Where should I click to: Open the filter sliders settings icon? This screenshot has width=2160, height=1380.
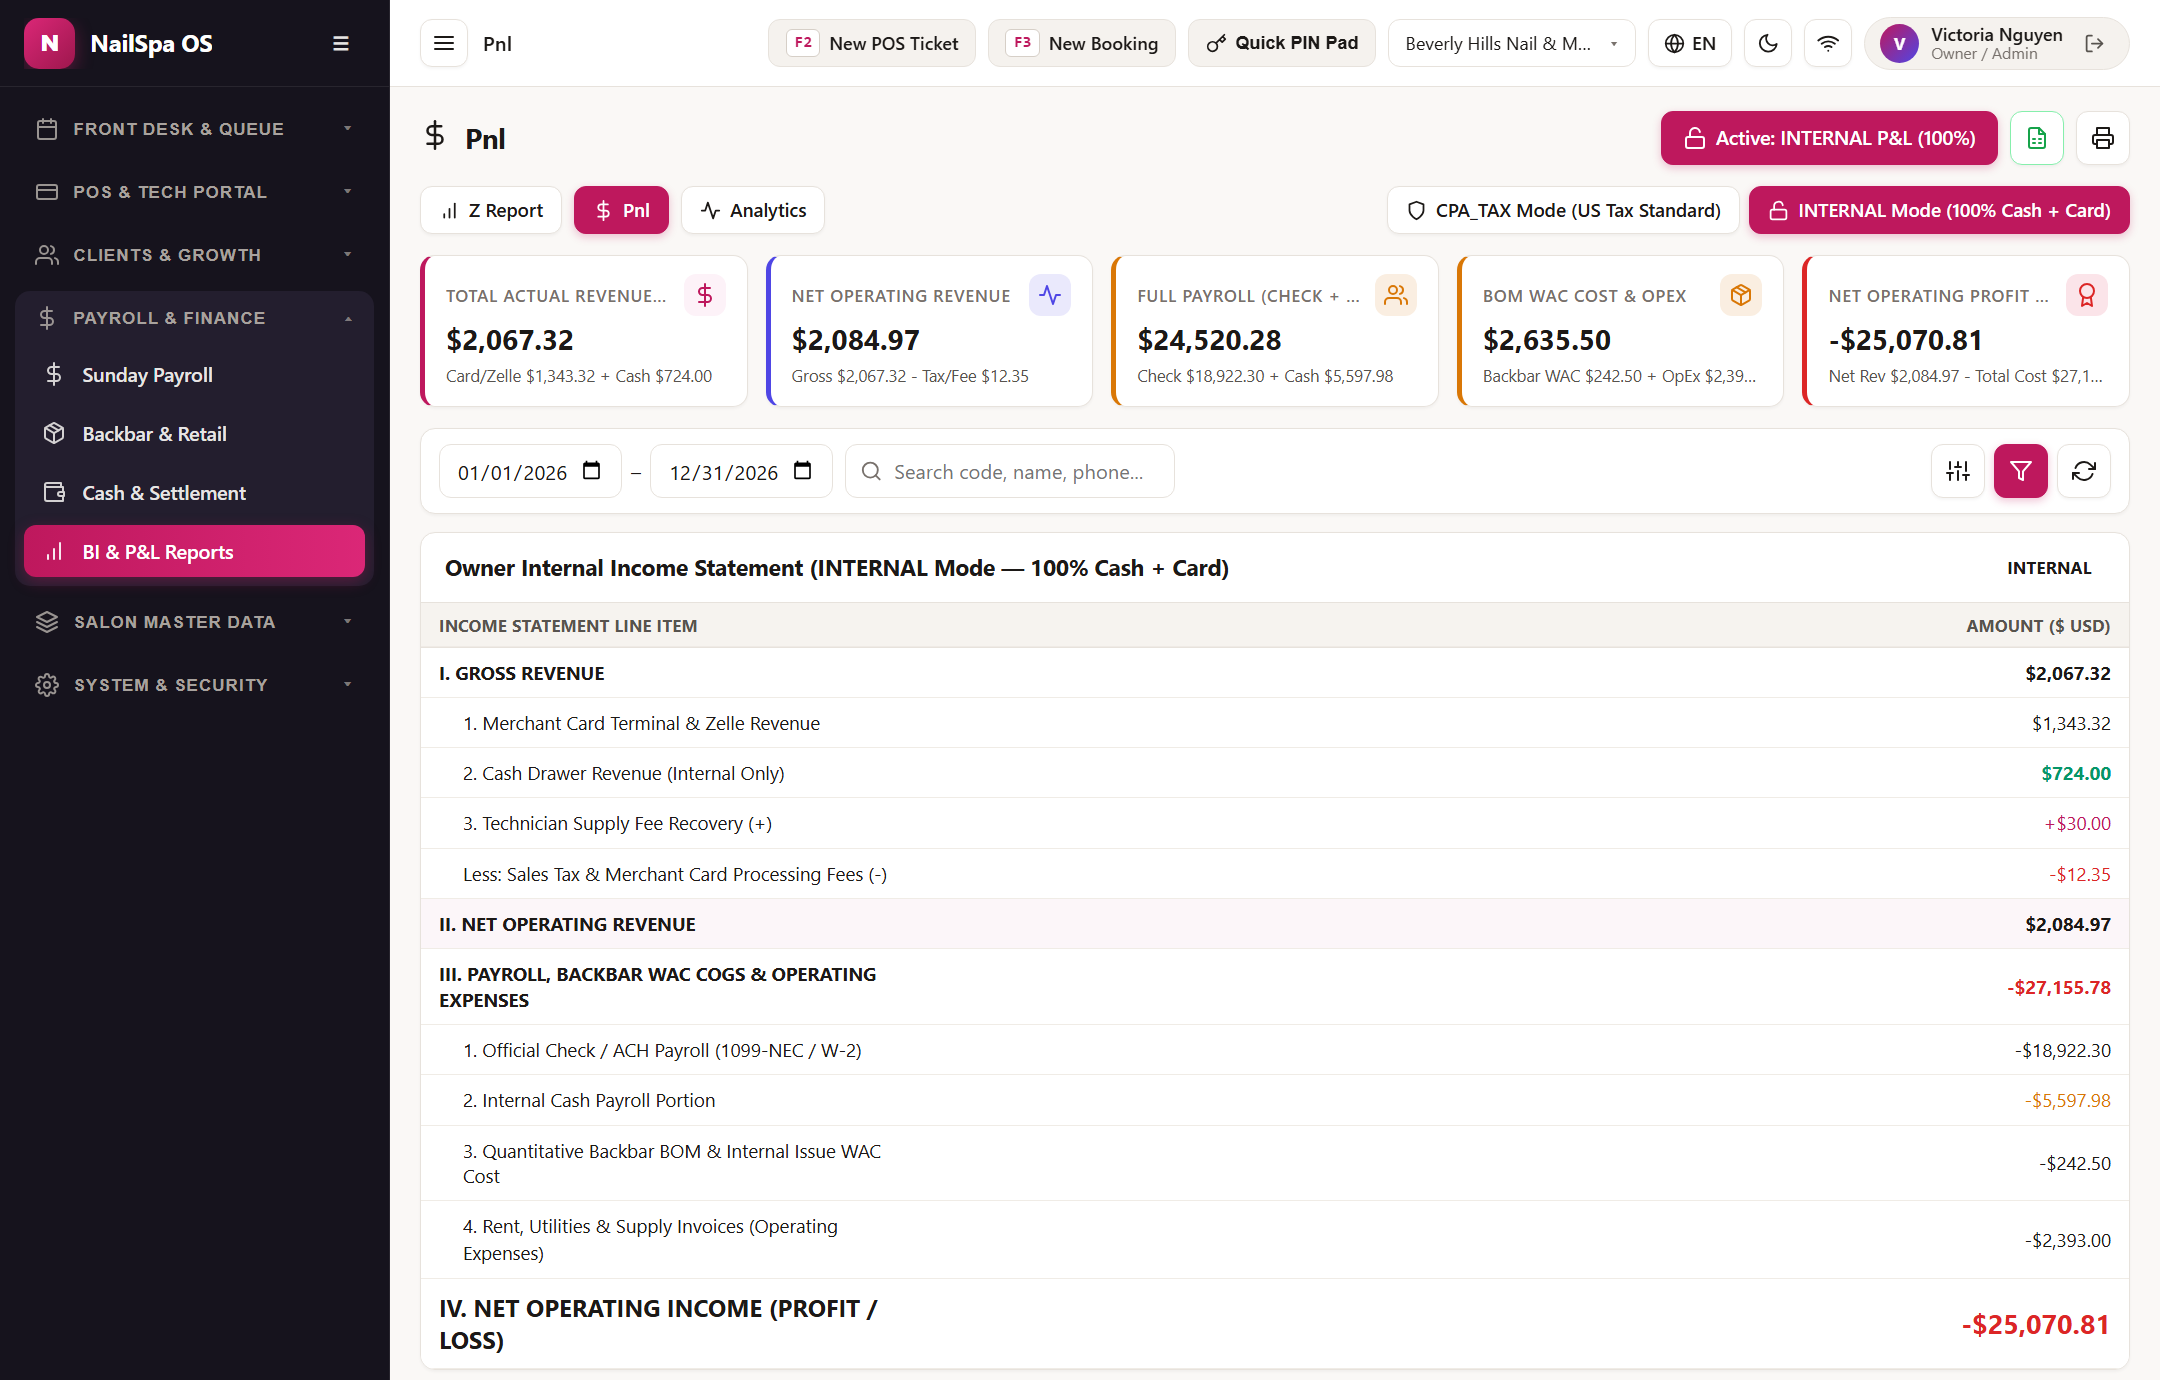(x=1958, y=471)
